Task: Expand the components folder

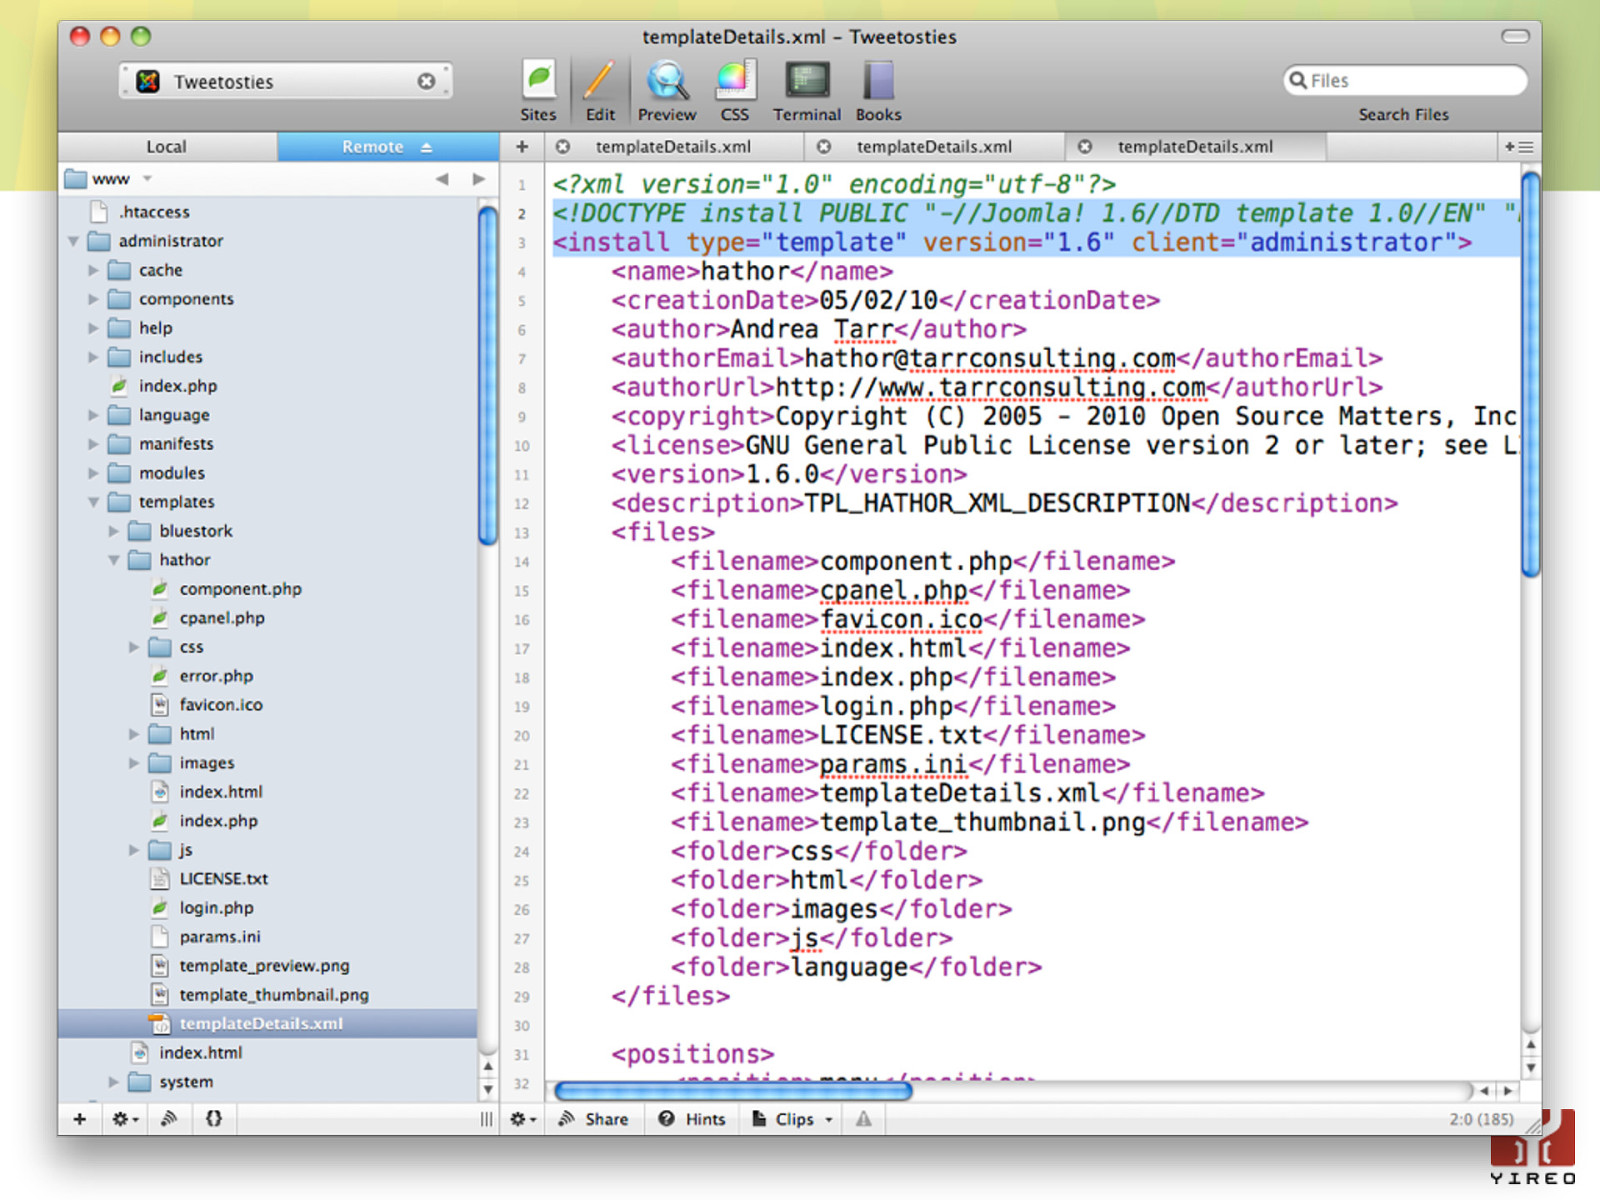Action: pos(93,299)
